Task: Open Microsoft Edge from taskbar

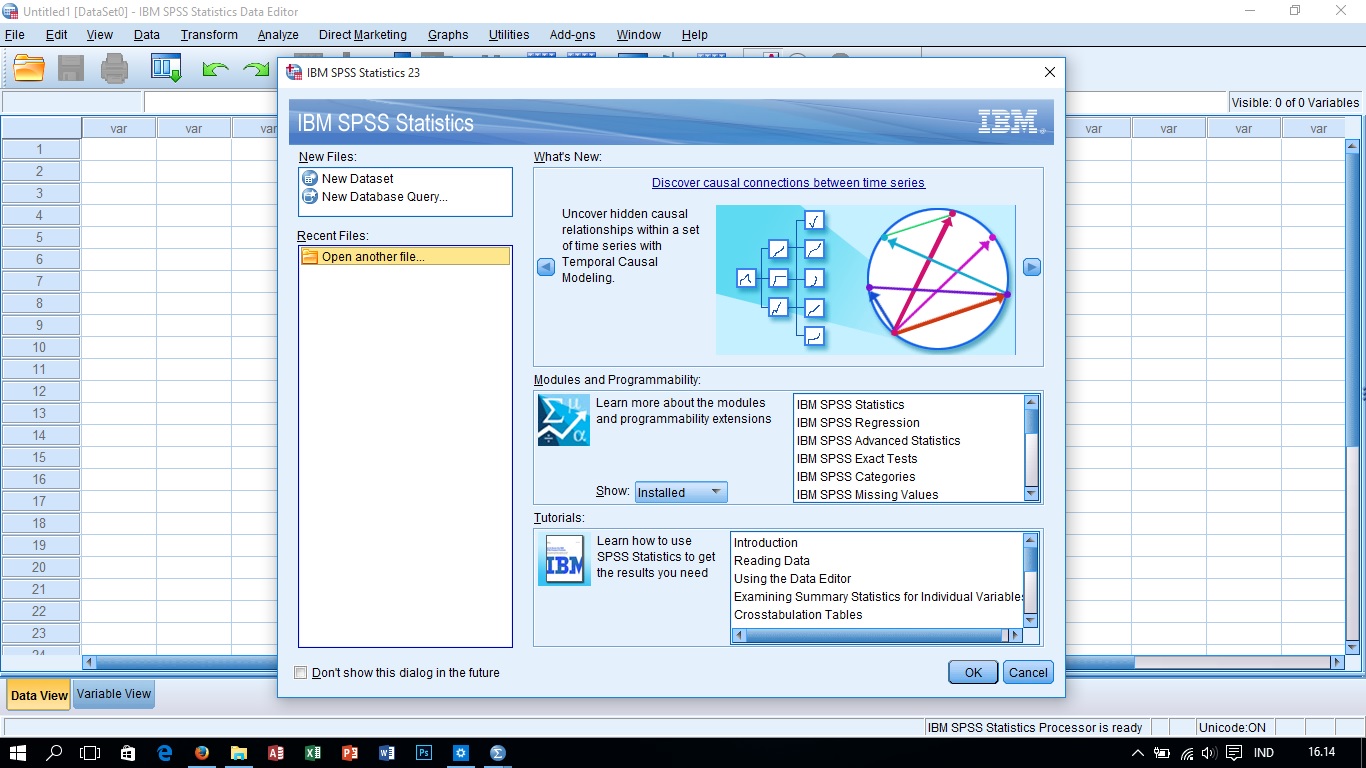Action: (x=165, y=753)
